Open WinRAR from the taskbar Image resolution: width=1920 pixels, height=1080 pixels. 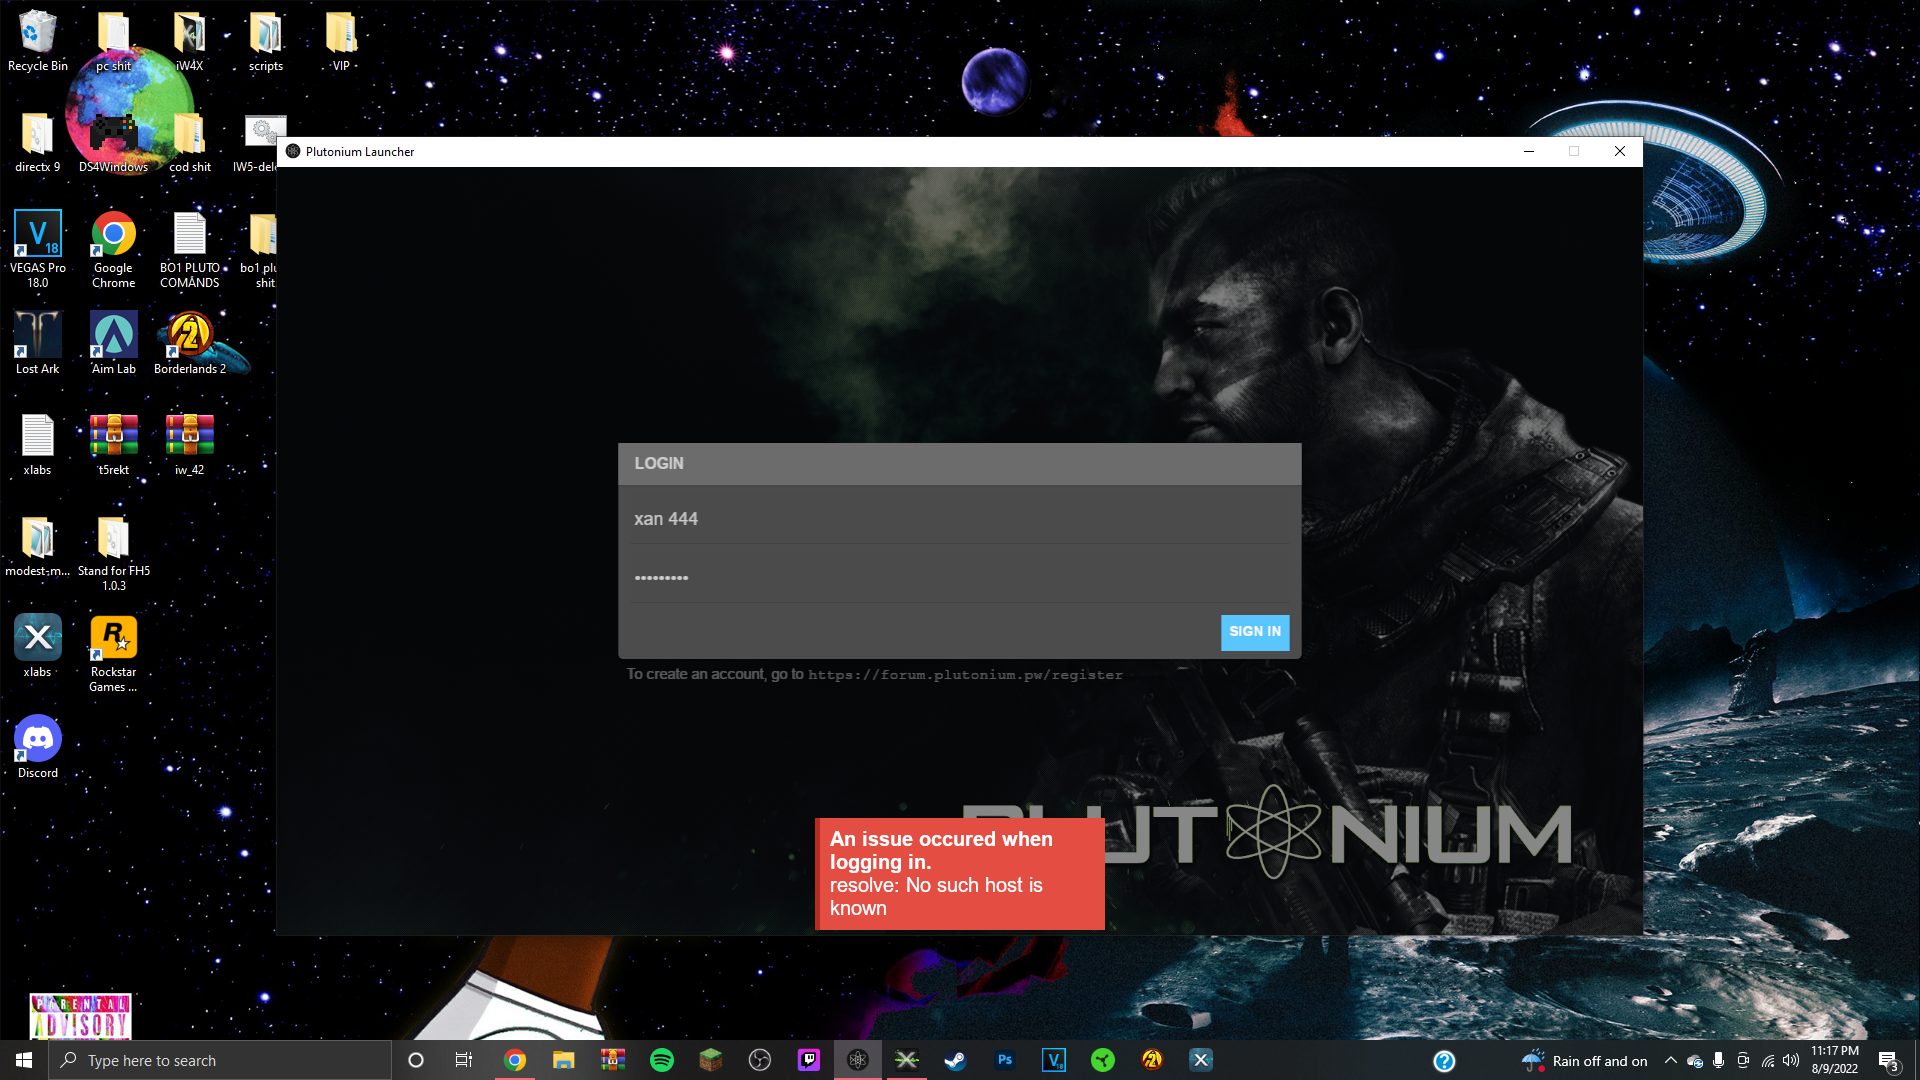pos(613,1060)
